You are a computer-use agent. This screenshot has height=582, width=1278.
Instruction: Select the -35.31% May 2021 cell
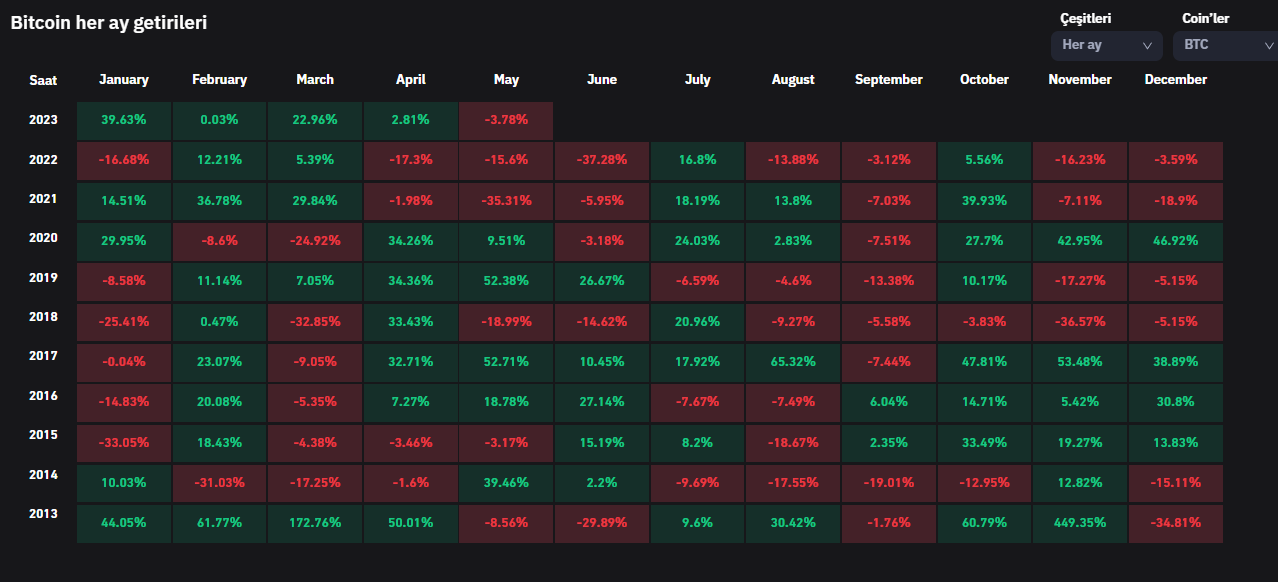pos(506,201)
